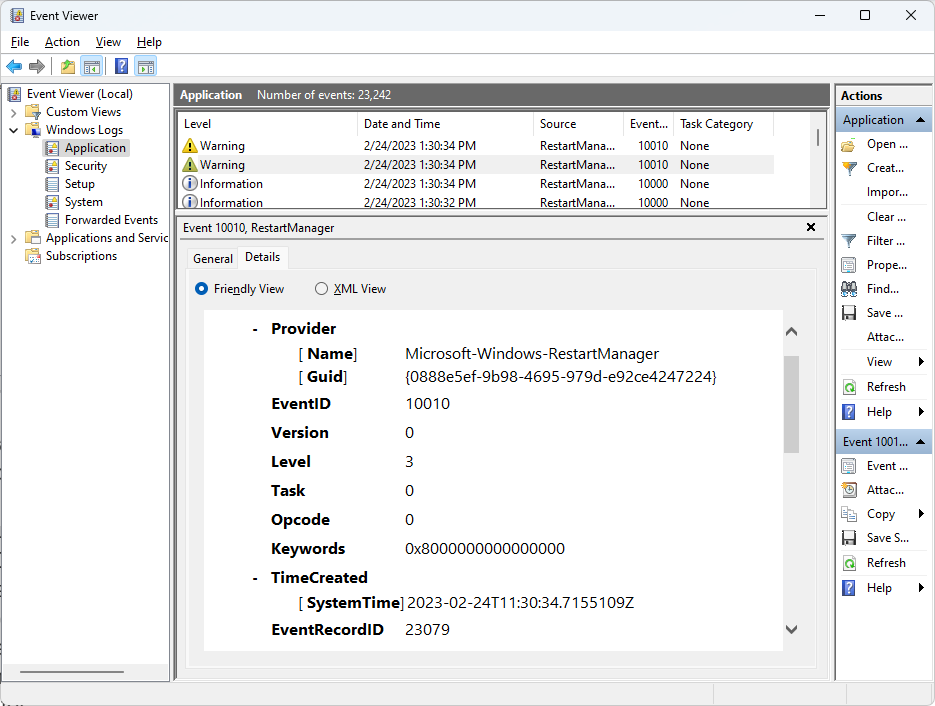Select the System log icon

[x=52, y=202]
